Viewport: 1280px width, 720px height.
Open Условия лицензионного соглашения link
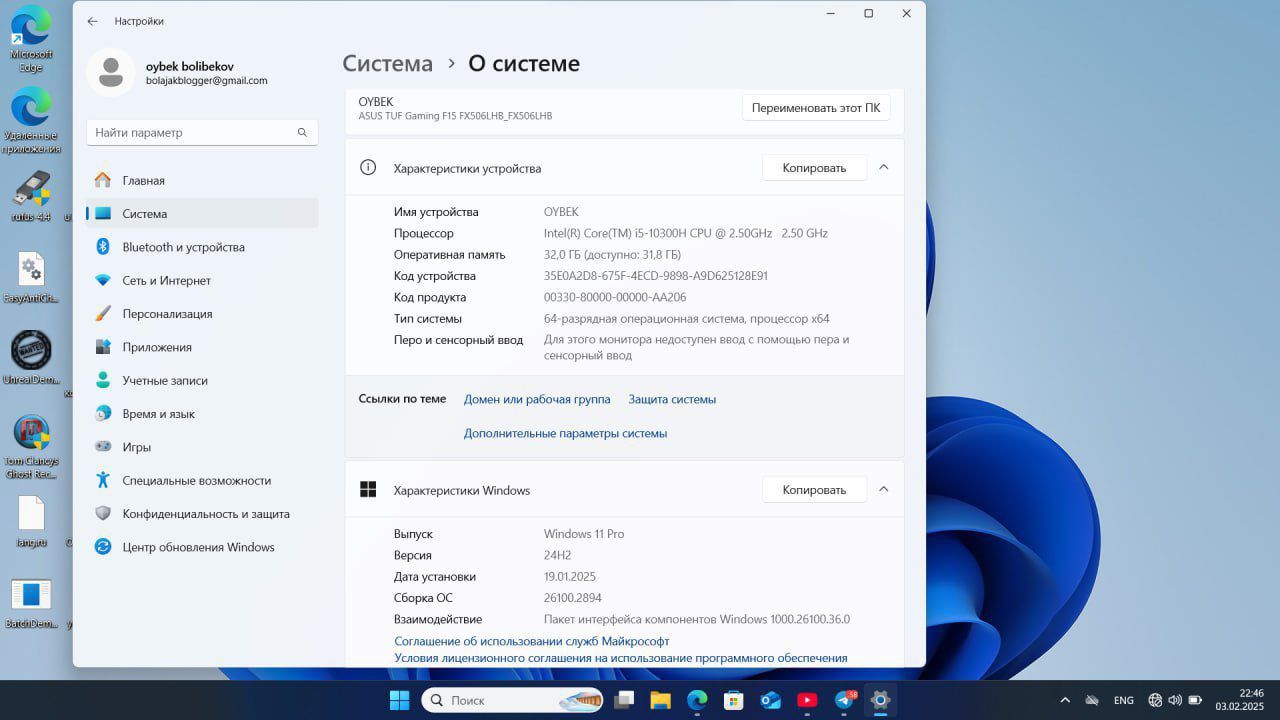point(621,658)
